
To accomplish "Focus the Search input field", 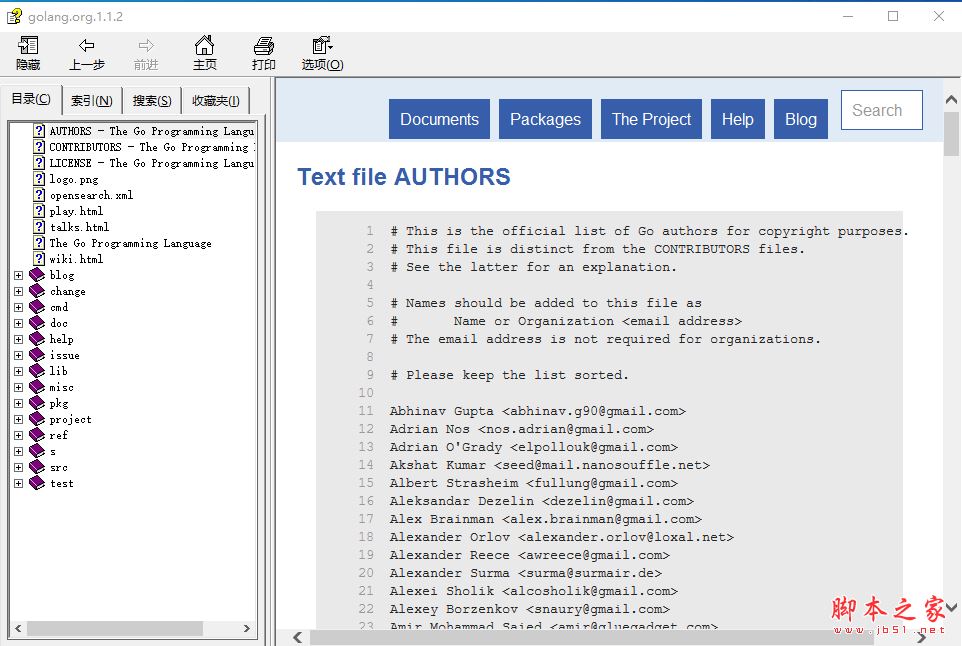I will tap(882, 110).
